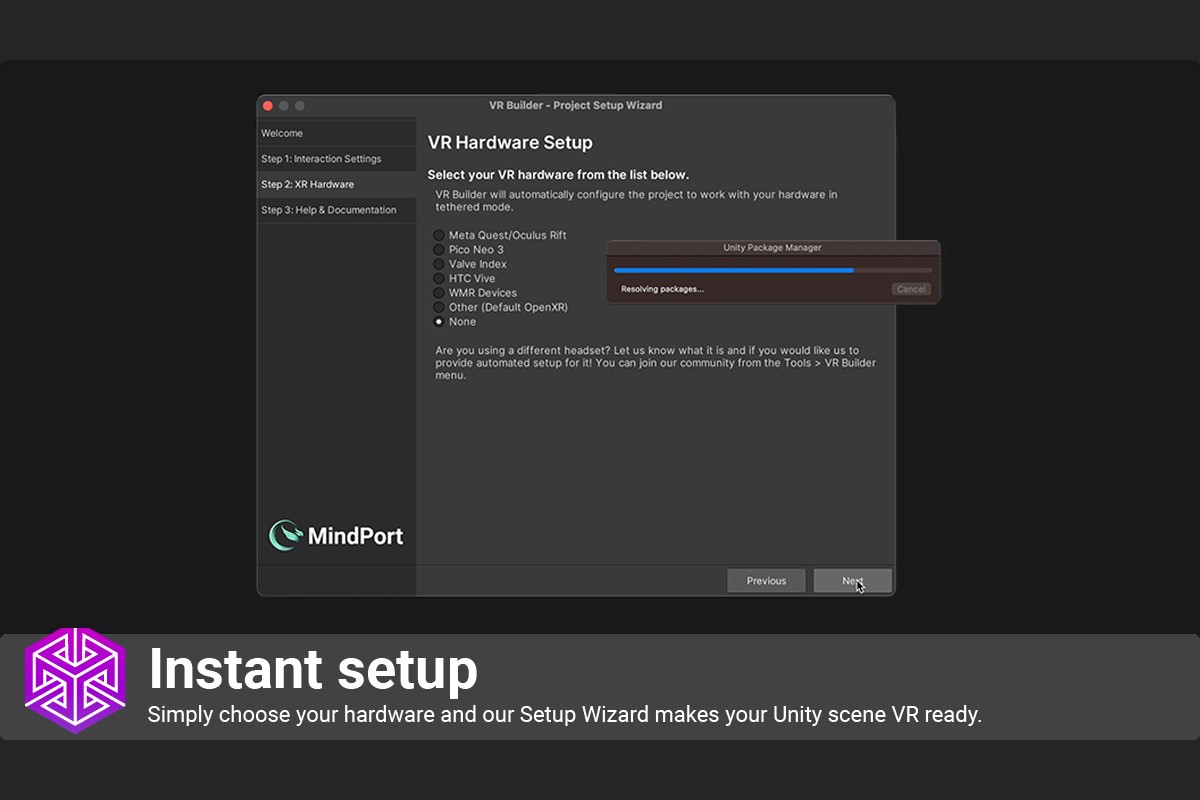1200x800 pixels.
Task: Jump to Step 3: Help & Documentation
Action: pos(336,210)
